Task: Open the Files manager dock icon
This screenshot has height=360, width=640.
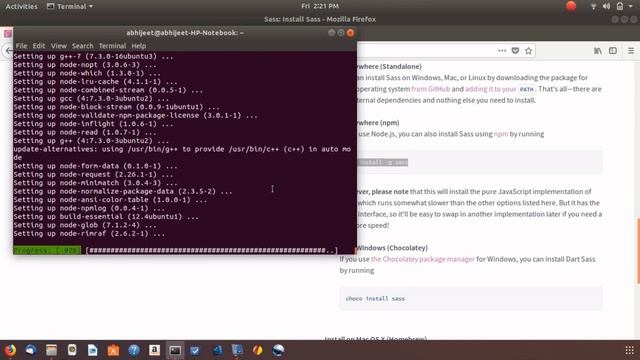Action: point(51,350)
